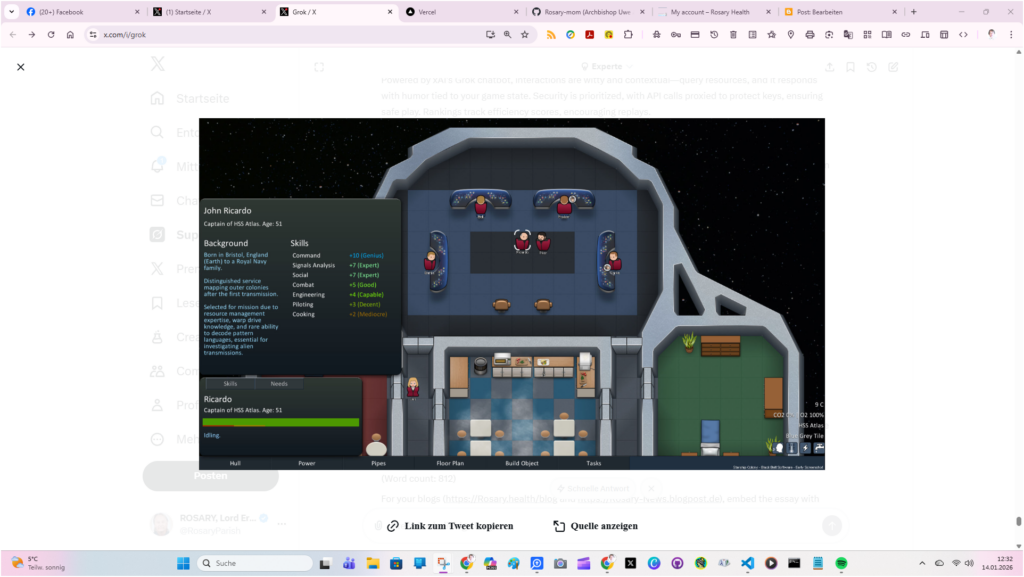This screenshot has height=577, width=1024.
Task: Click the Windows Start button
Action: [183, 563]
